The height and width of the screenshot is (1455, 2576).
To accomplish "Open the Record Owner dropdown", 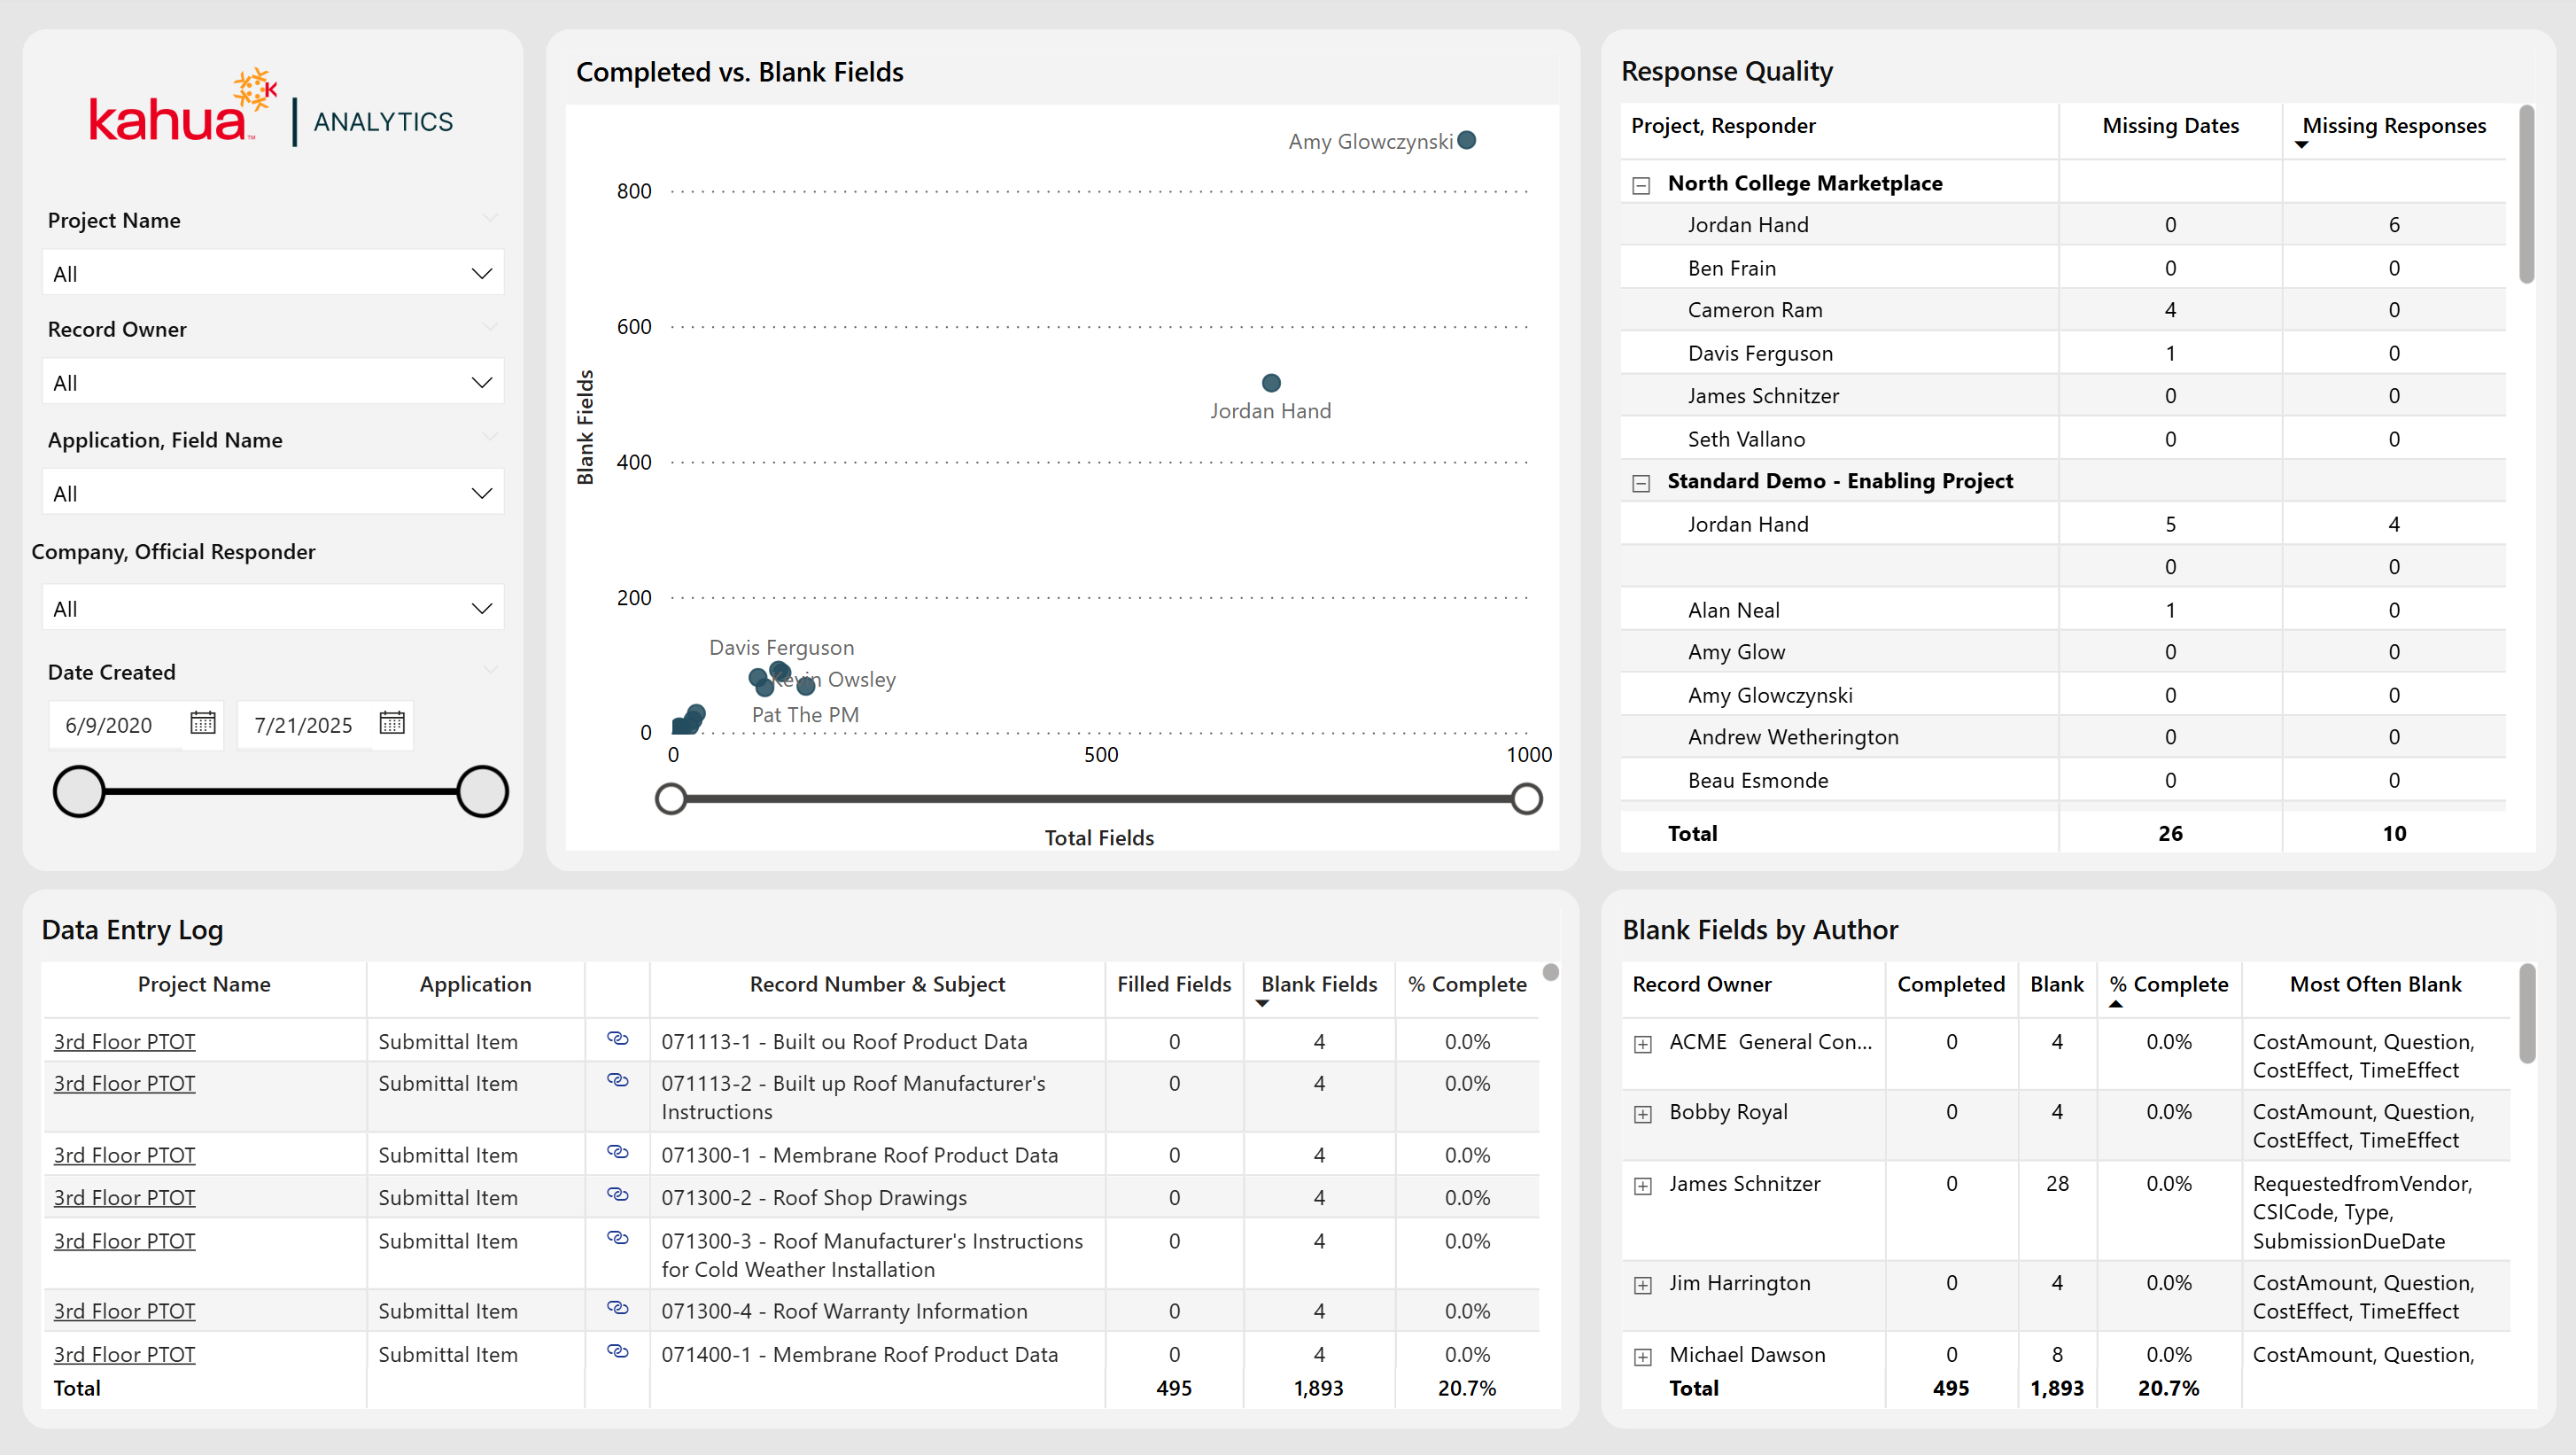I will [272, 383].
